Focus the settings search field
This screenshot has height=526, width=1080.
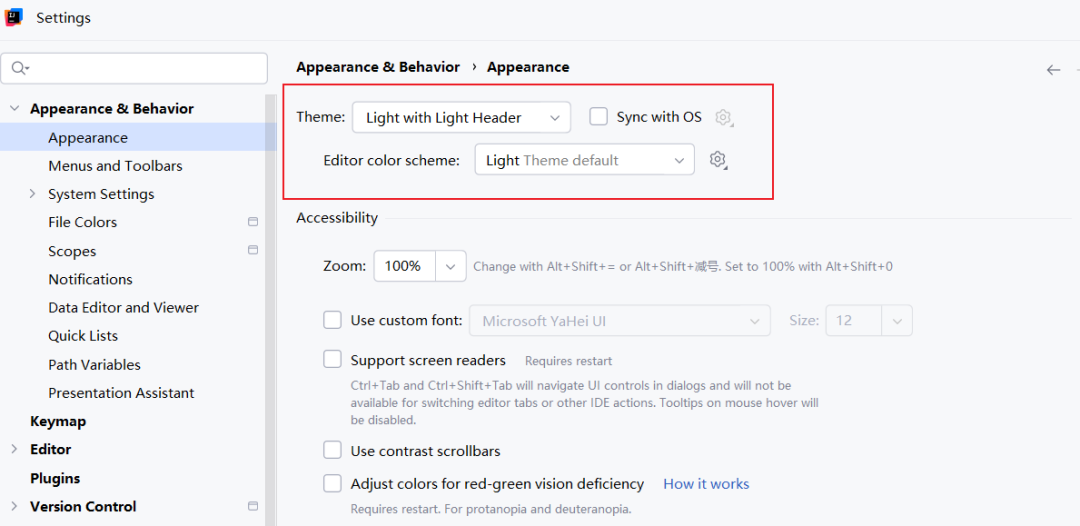tap(145, 68)
